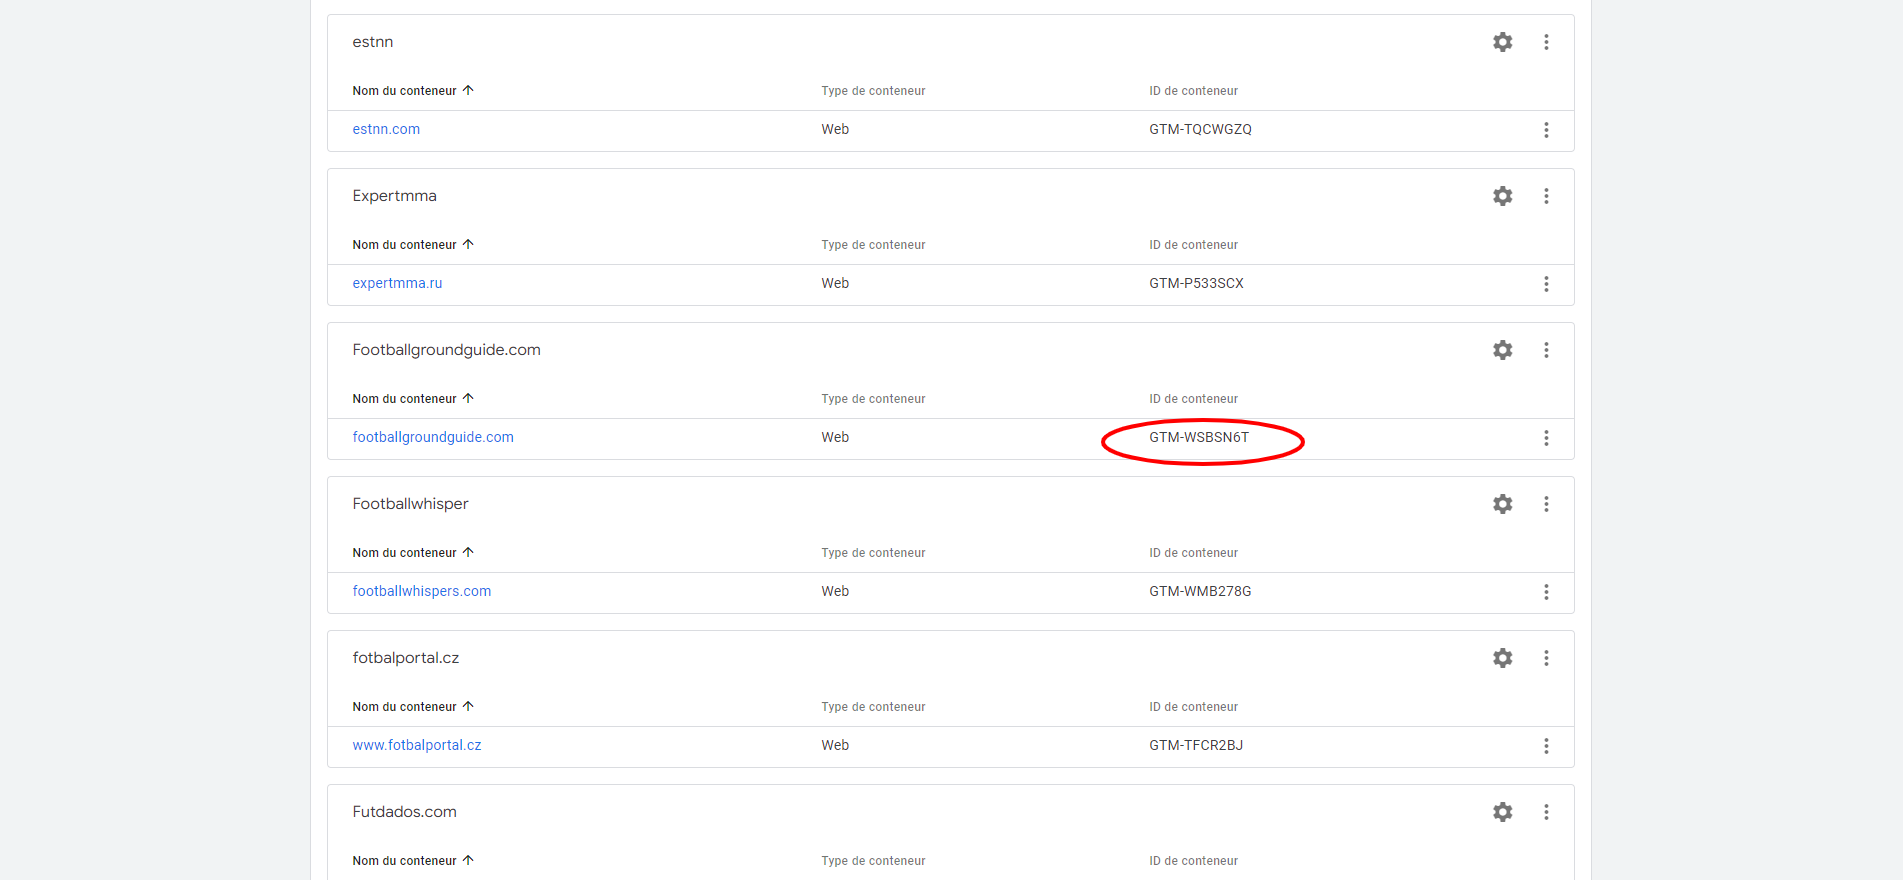1903x880 pixels.
Task: Open settings gear for Futdados.com account
Action: [1502, 812]
